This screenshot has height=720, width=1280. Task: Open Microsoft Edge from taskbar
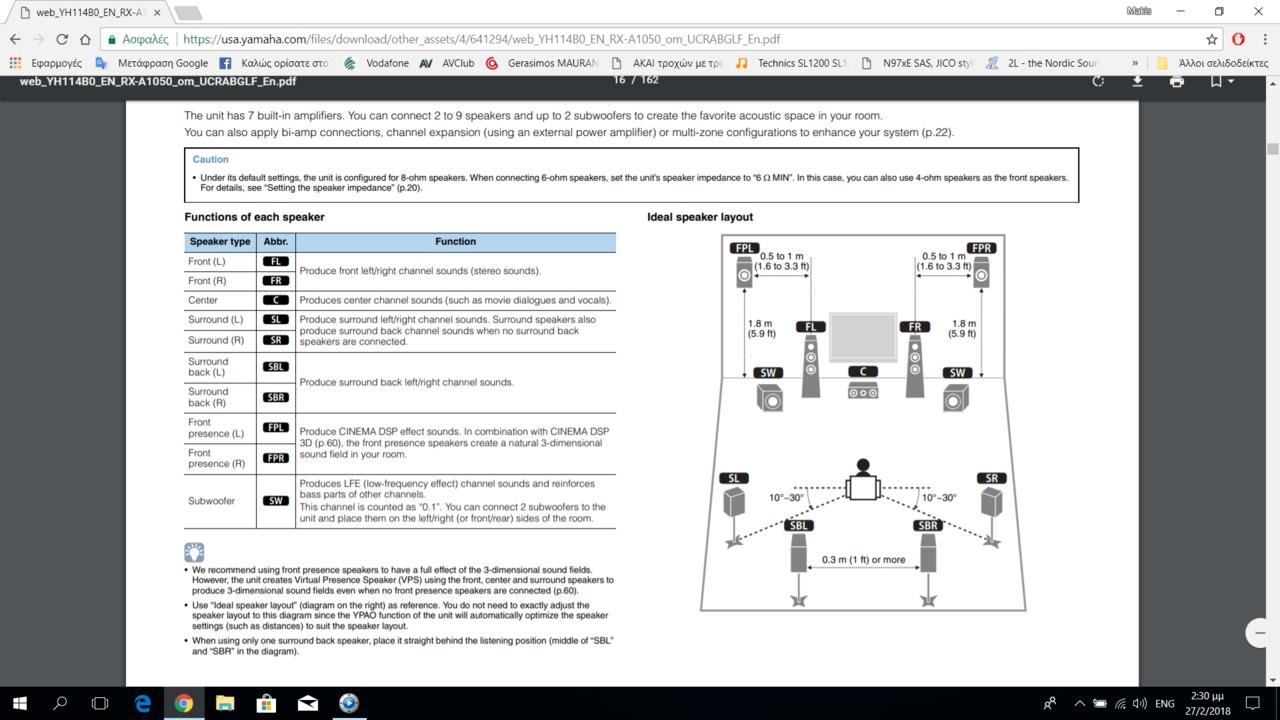(141, 703)
